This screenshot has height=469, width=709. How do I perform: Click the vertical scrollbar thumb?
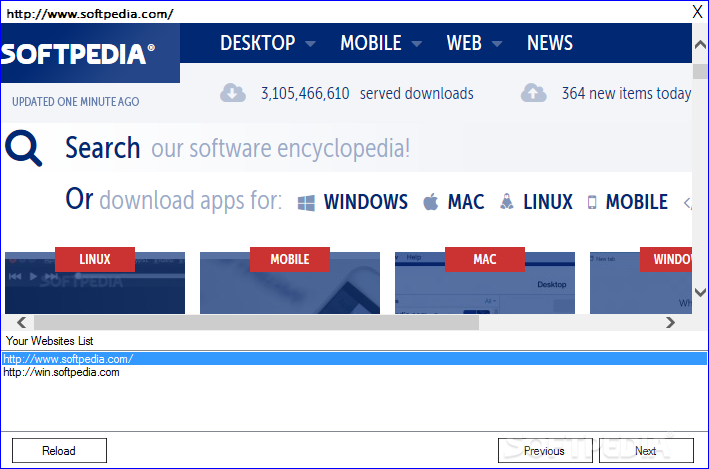click(x=700, y=71)
